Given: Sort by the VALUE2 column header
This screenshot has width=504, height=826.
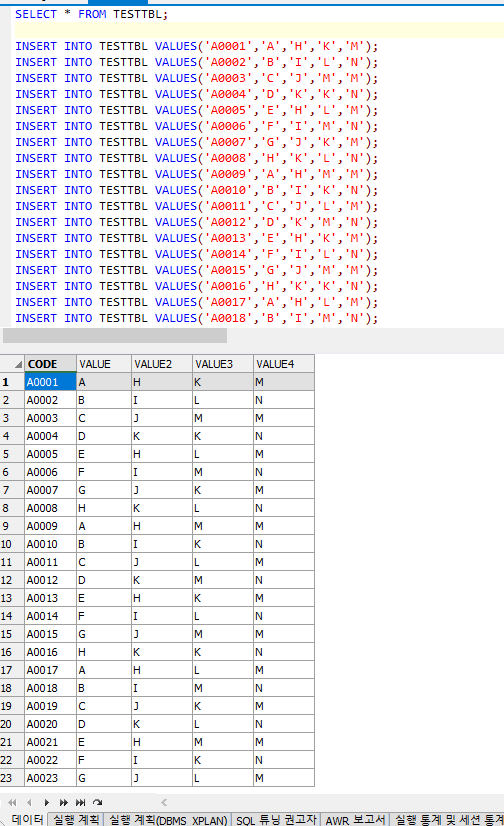Looking at the screenshot, I should point(162,364).
